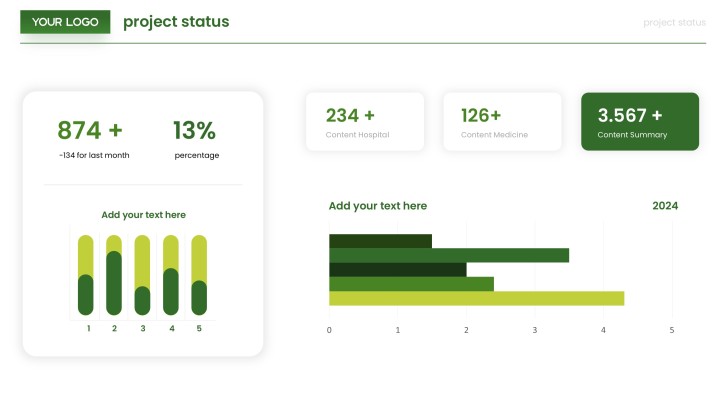Open the 126+ Content Medicine card

click(x=502, y=122)
